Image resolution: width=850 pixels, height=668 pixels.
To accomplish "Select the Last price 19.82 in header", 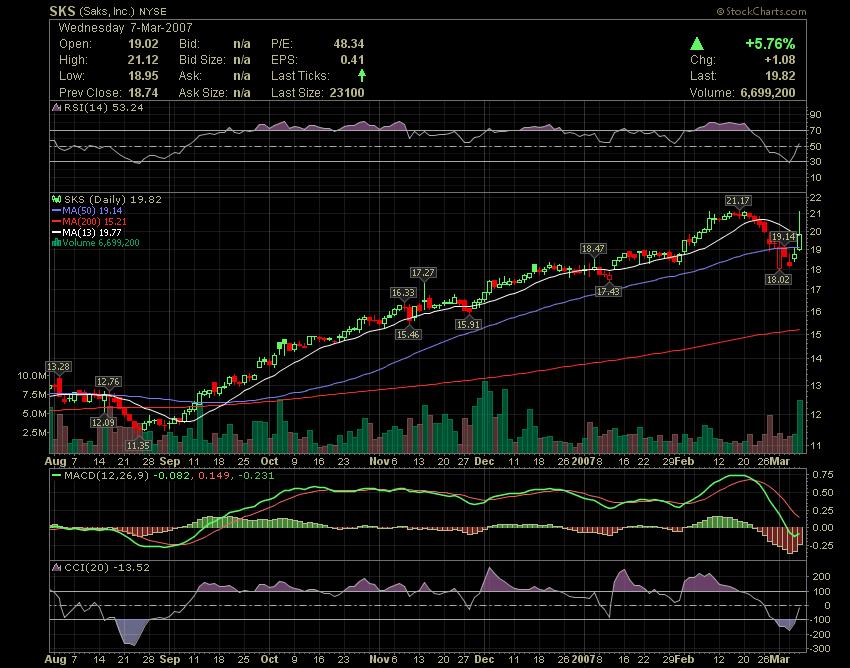I will [780, 75].
